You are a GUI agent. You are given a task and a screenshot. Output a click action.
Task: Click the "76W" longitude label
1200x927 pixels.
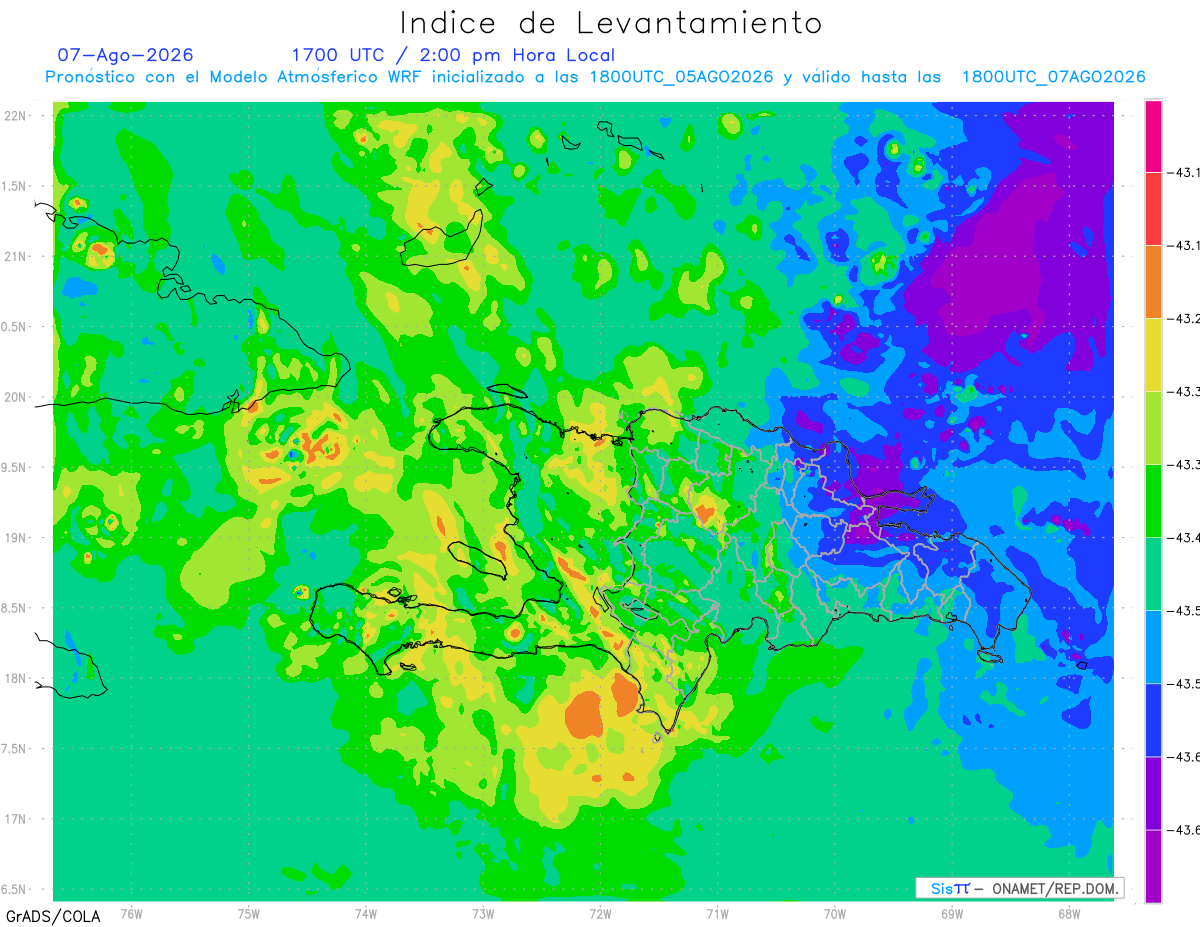(131, 913)
